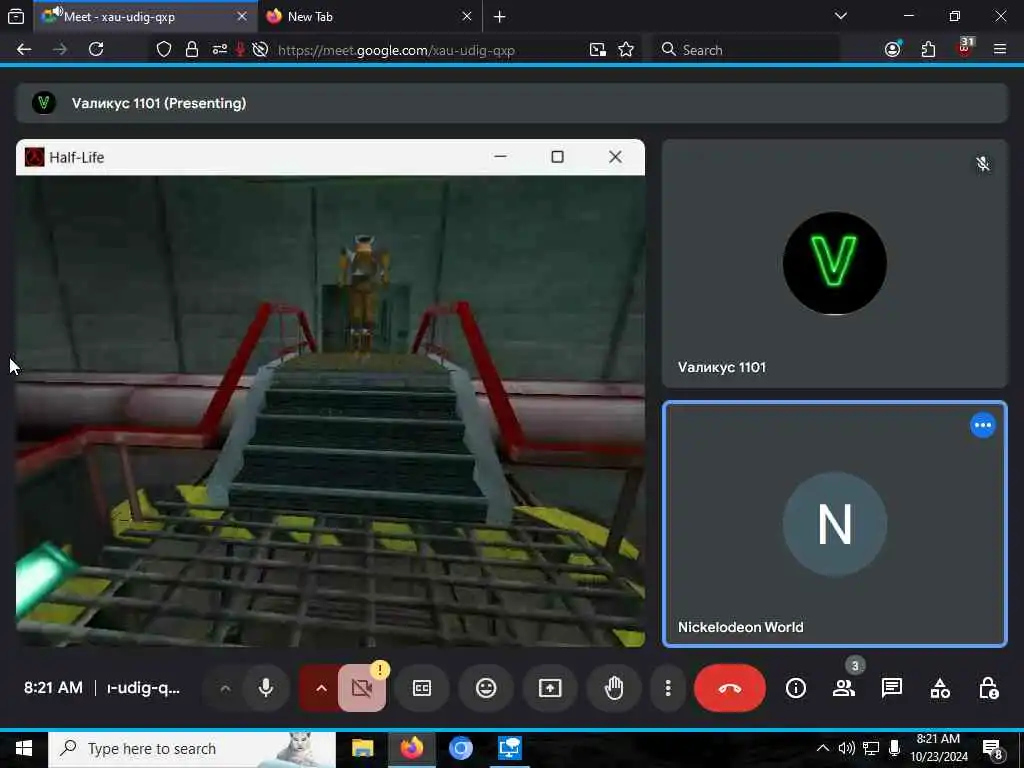Open the Firefox hamburger menu

[x=1000, y=50]
